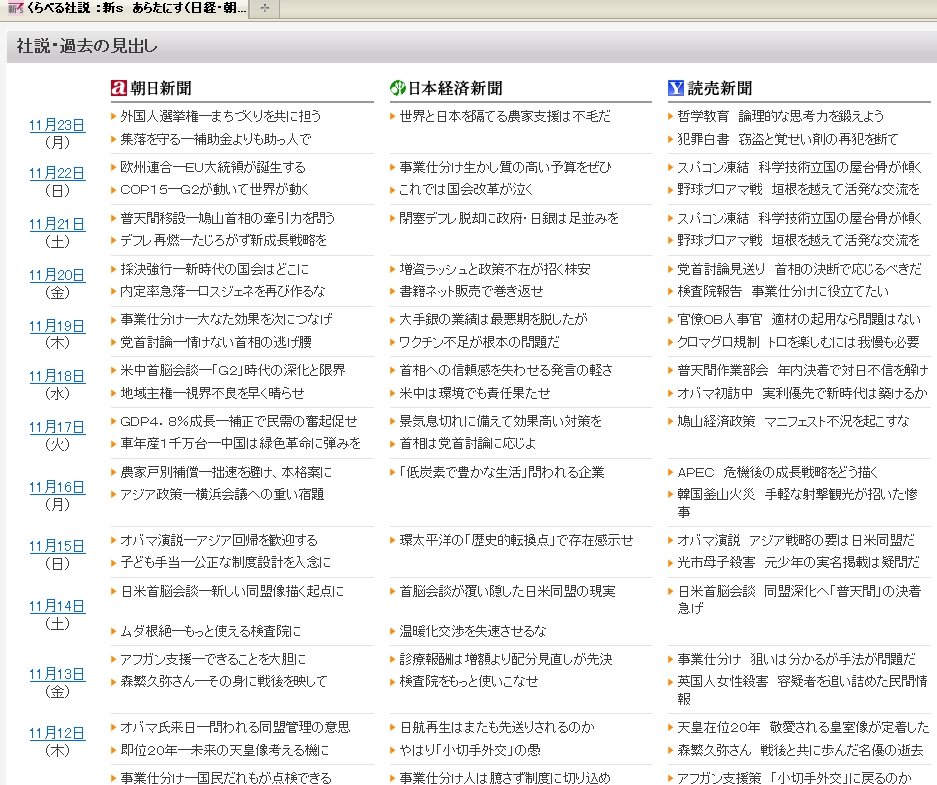The width and height of the screenshot is (937, 785).
Task: Click the Yomiuri blue Y logo icon
Action: pyautogui.click(x=675, y=88)
